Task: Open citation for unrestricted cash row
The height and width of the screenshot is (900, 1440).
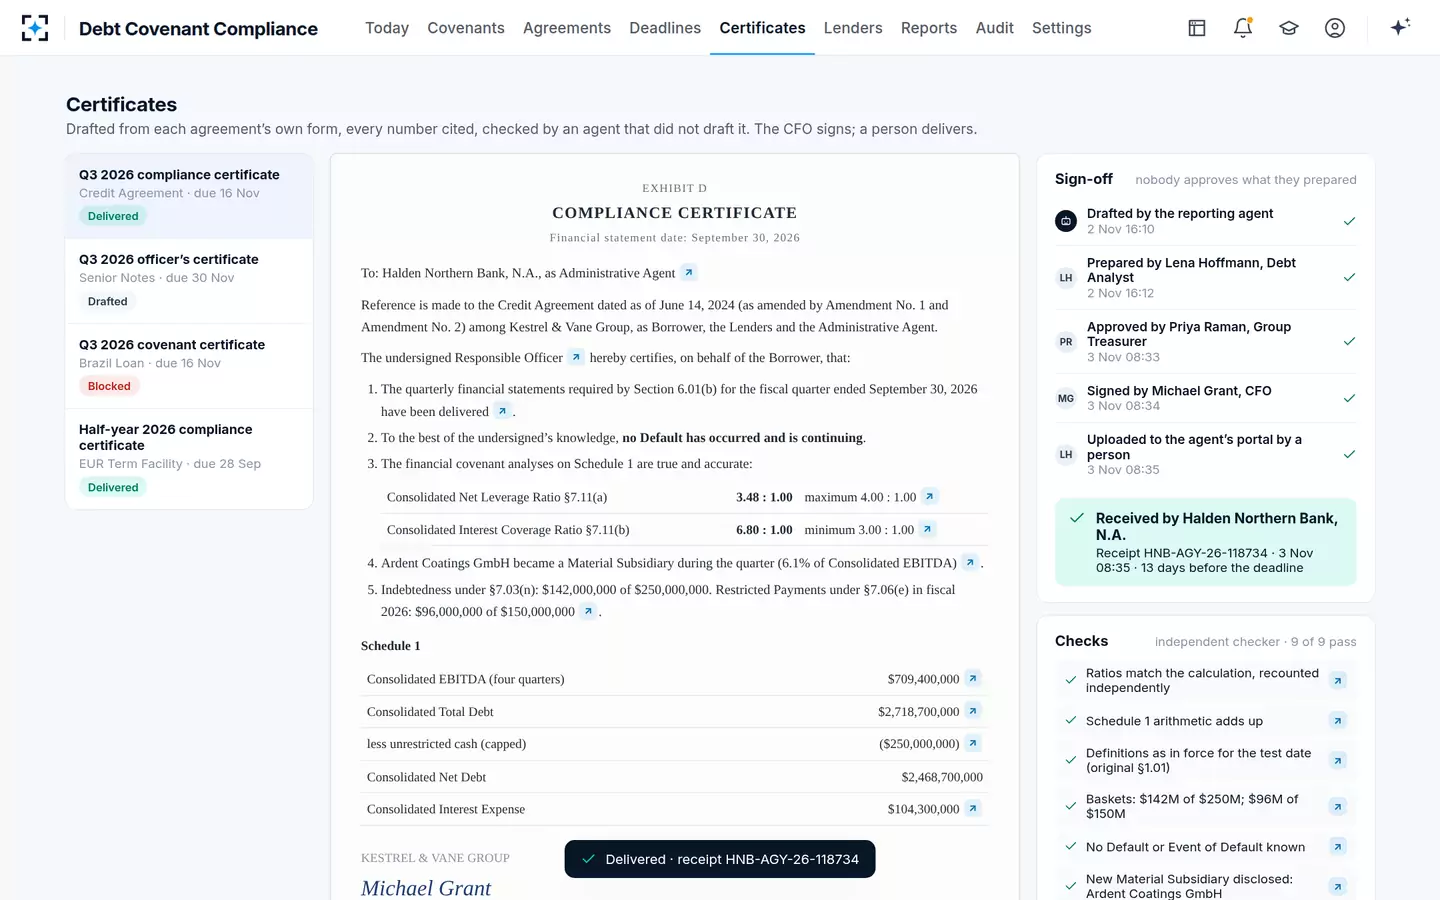Action: click(973, 743)
